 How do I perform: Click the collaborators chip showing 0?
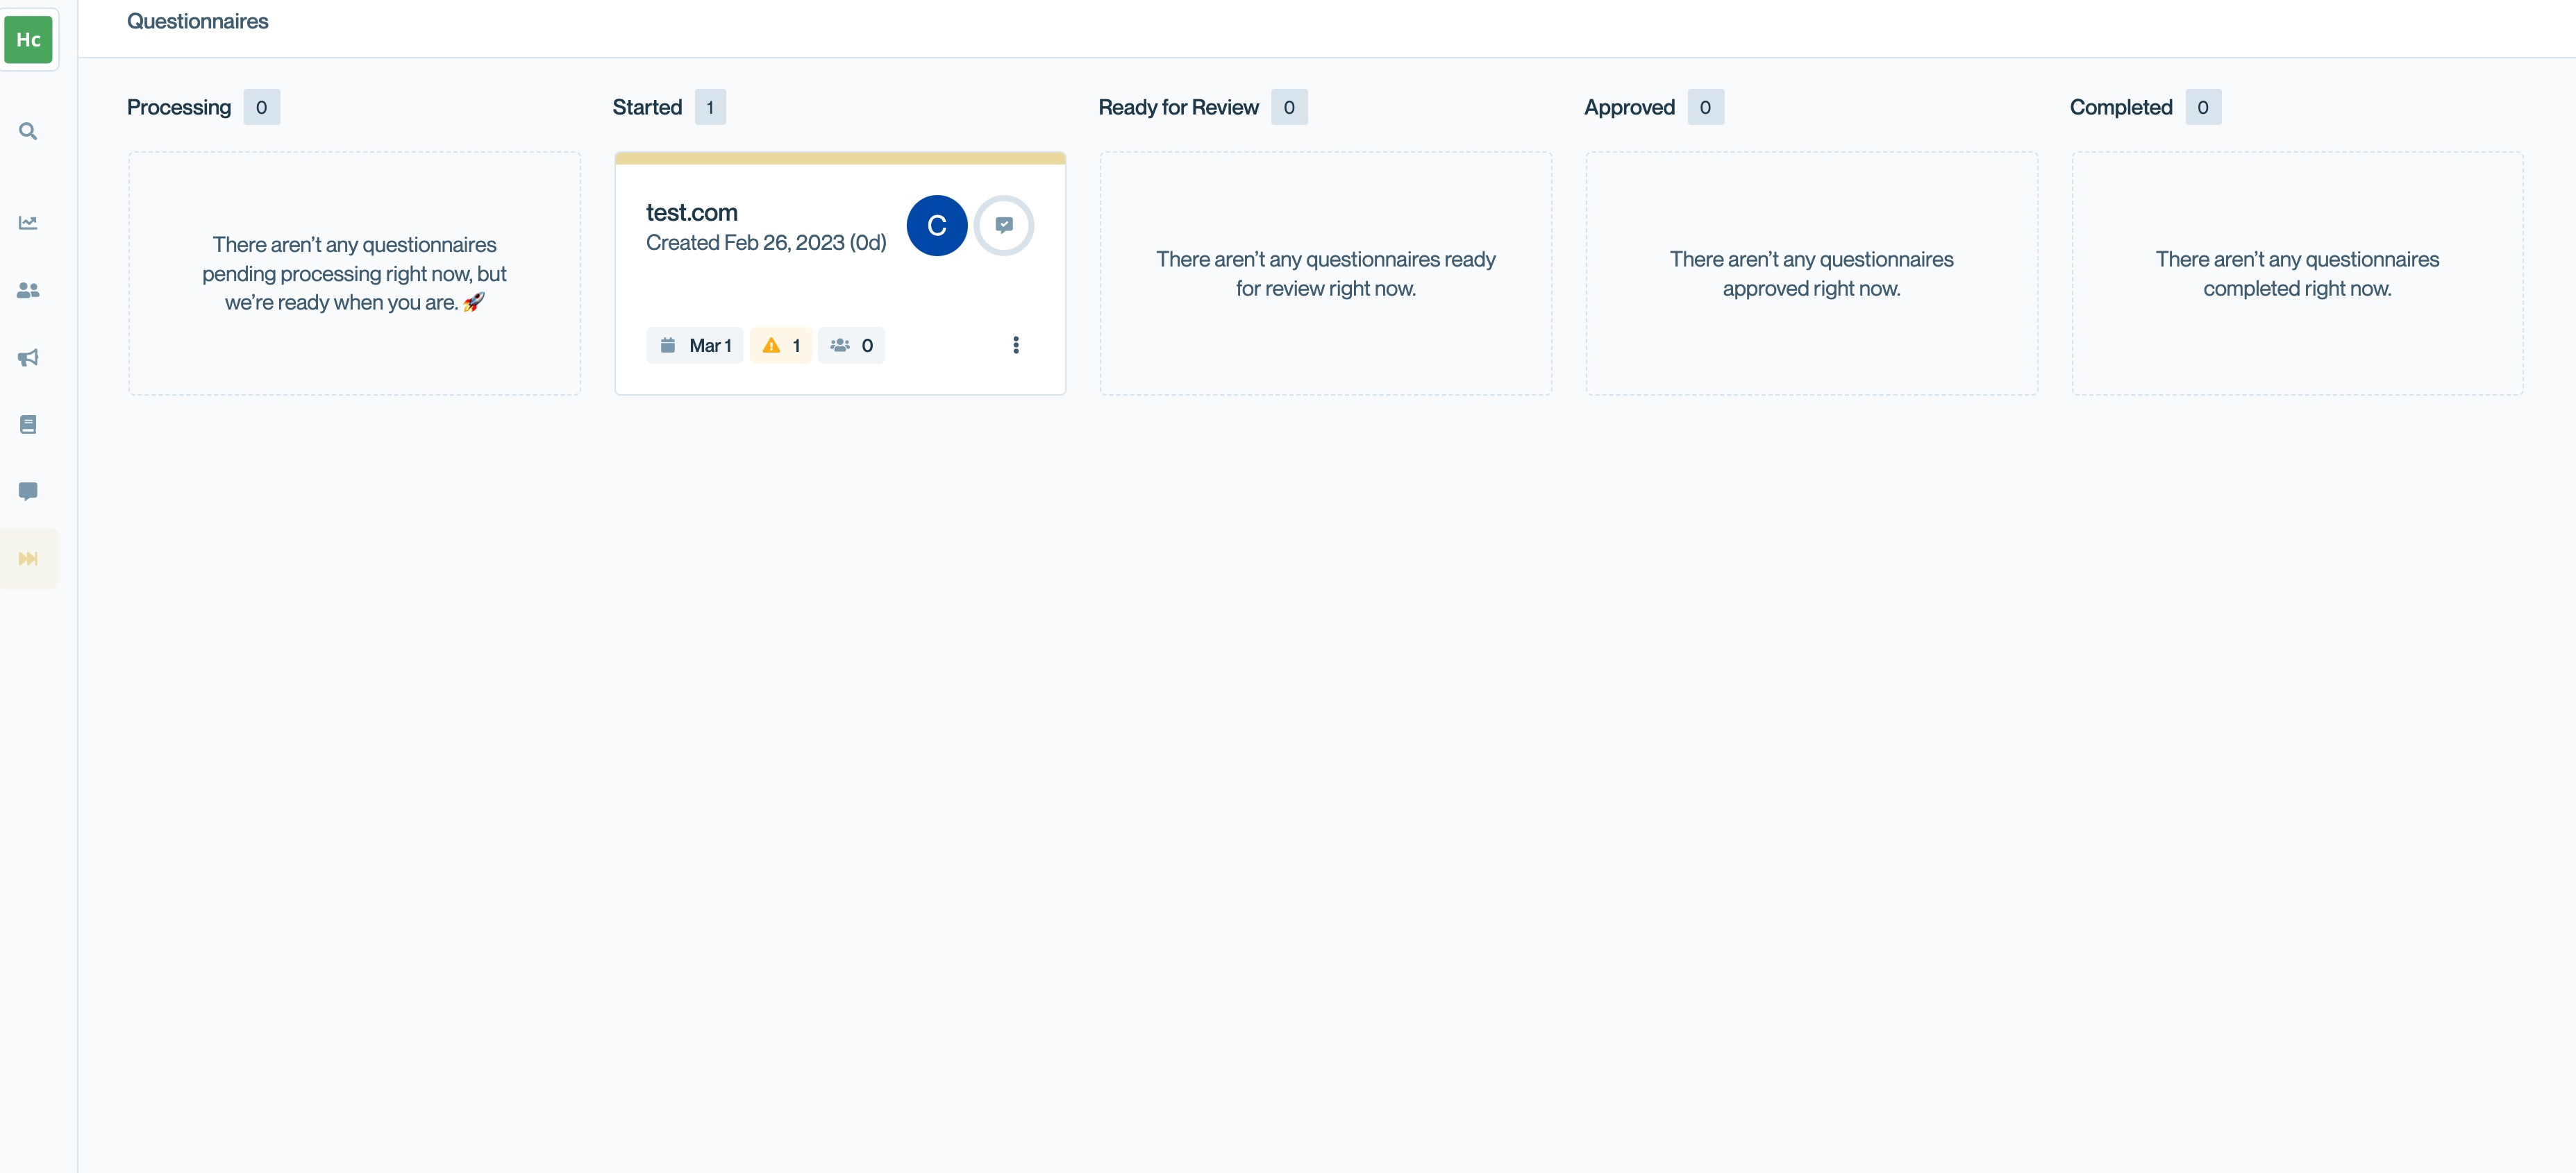851,345
